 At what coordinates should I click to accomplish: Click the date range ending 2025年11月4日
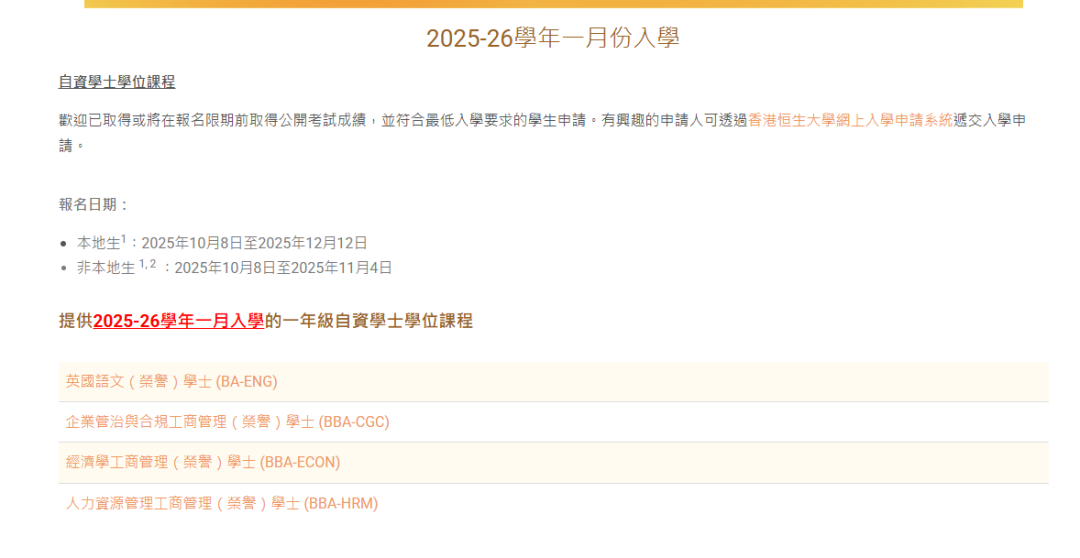tap(283, 268)
